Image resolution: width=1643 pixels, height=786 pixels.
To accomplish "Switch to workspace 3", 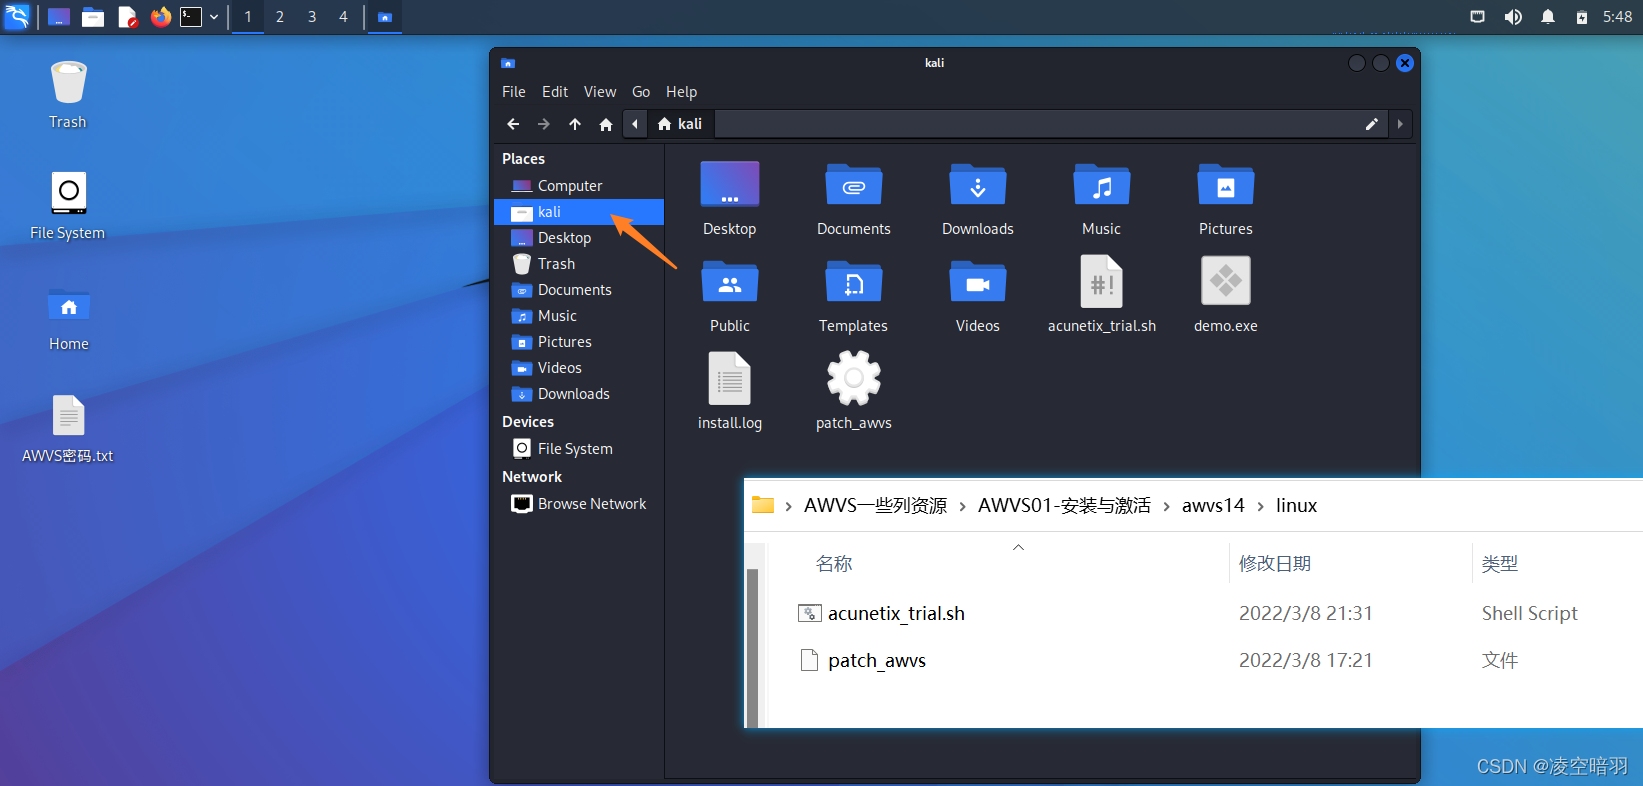I will [x=312, y=17].
